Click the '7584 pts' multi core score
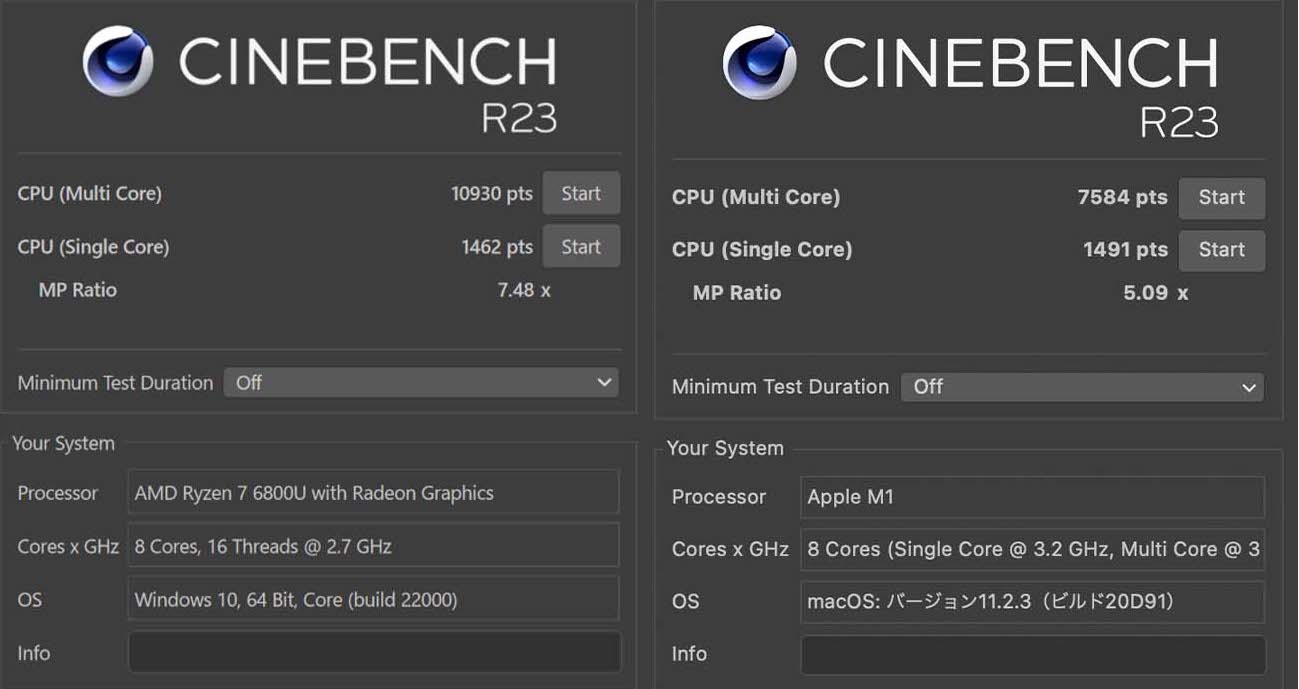Image resolution: width=1299 pixels, height=689 pixels. coord(1122,198)
